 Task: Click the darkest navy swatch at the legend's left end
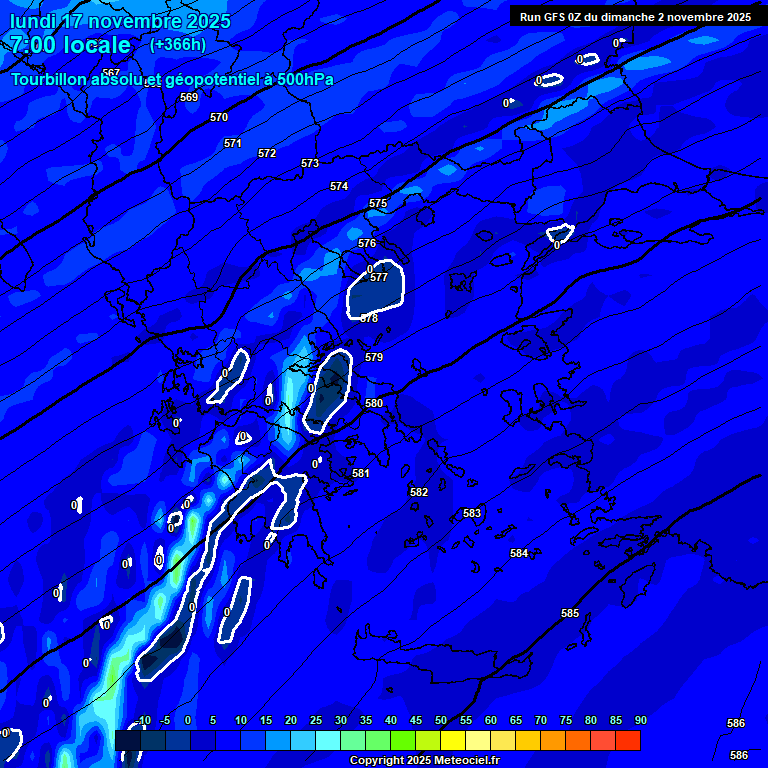coord(127,740)
